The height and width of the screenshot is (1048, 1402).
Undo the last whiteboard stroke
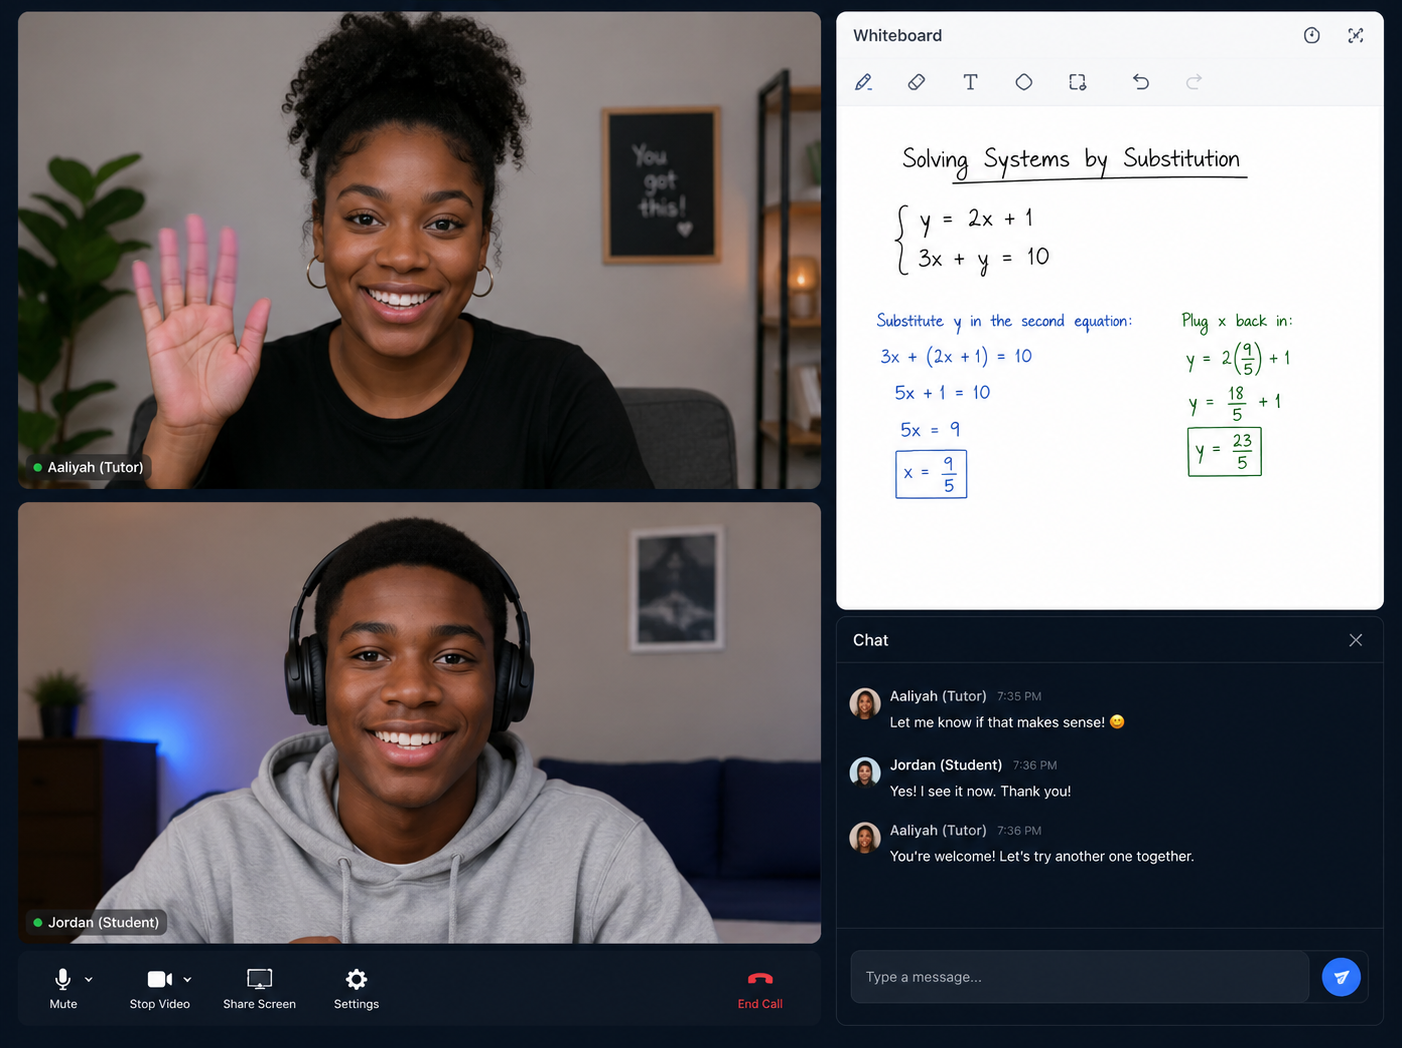point(1140,82)
